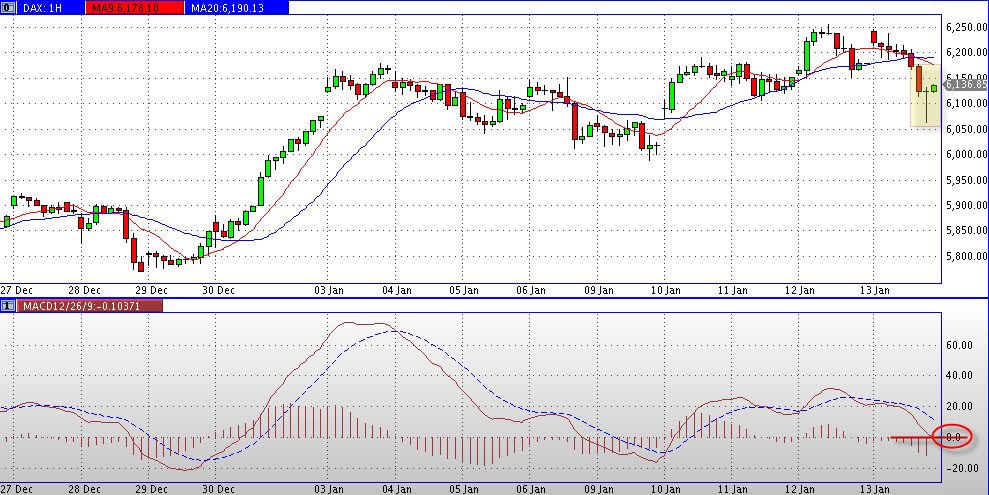The height and width of the screenshot is (495, 989).
Task: Click the 5,800.00 price axis label
Action: 962,256
